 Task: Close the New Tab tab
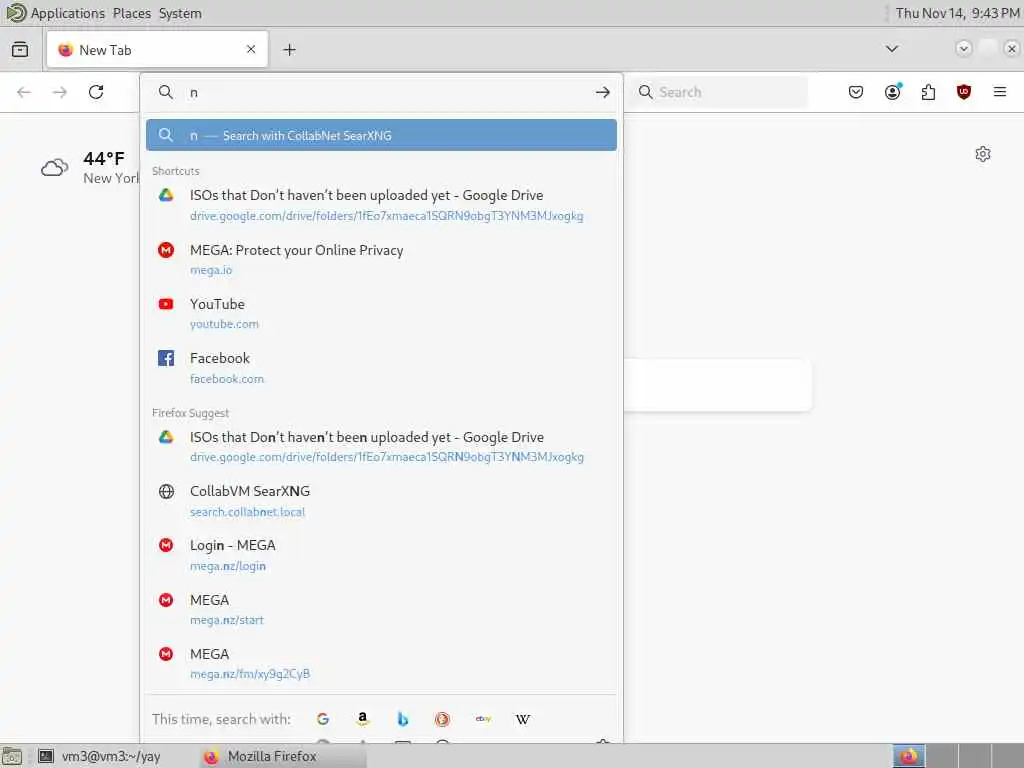click(251, 49)
